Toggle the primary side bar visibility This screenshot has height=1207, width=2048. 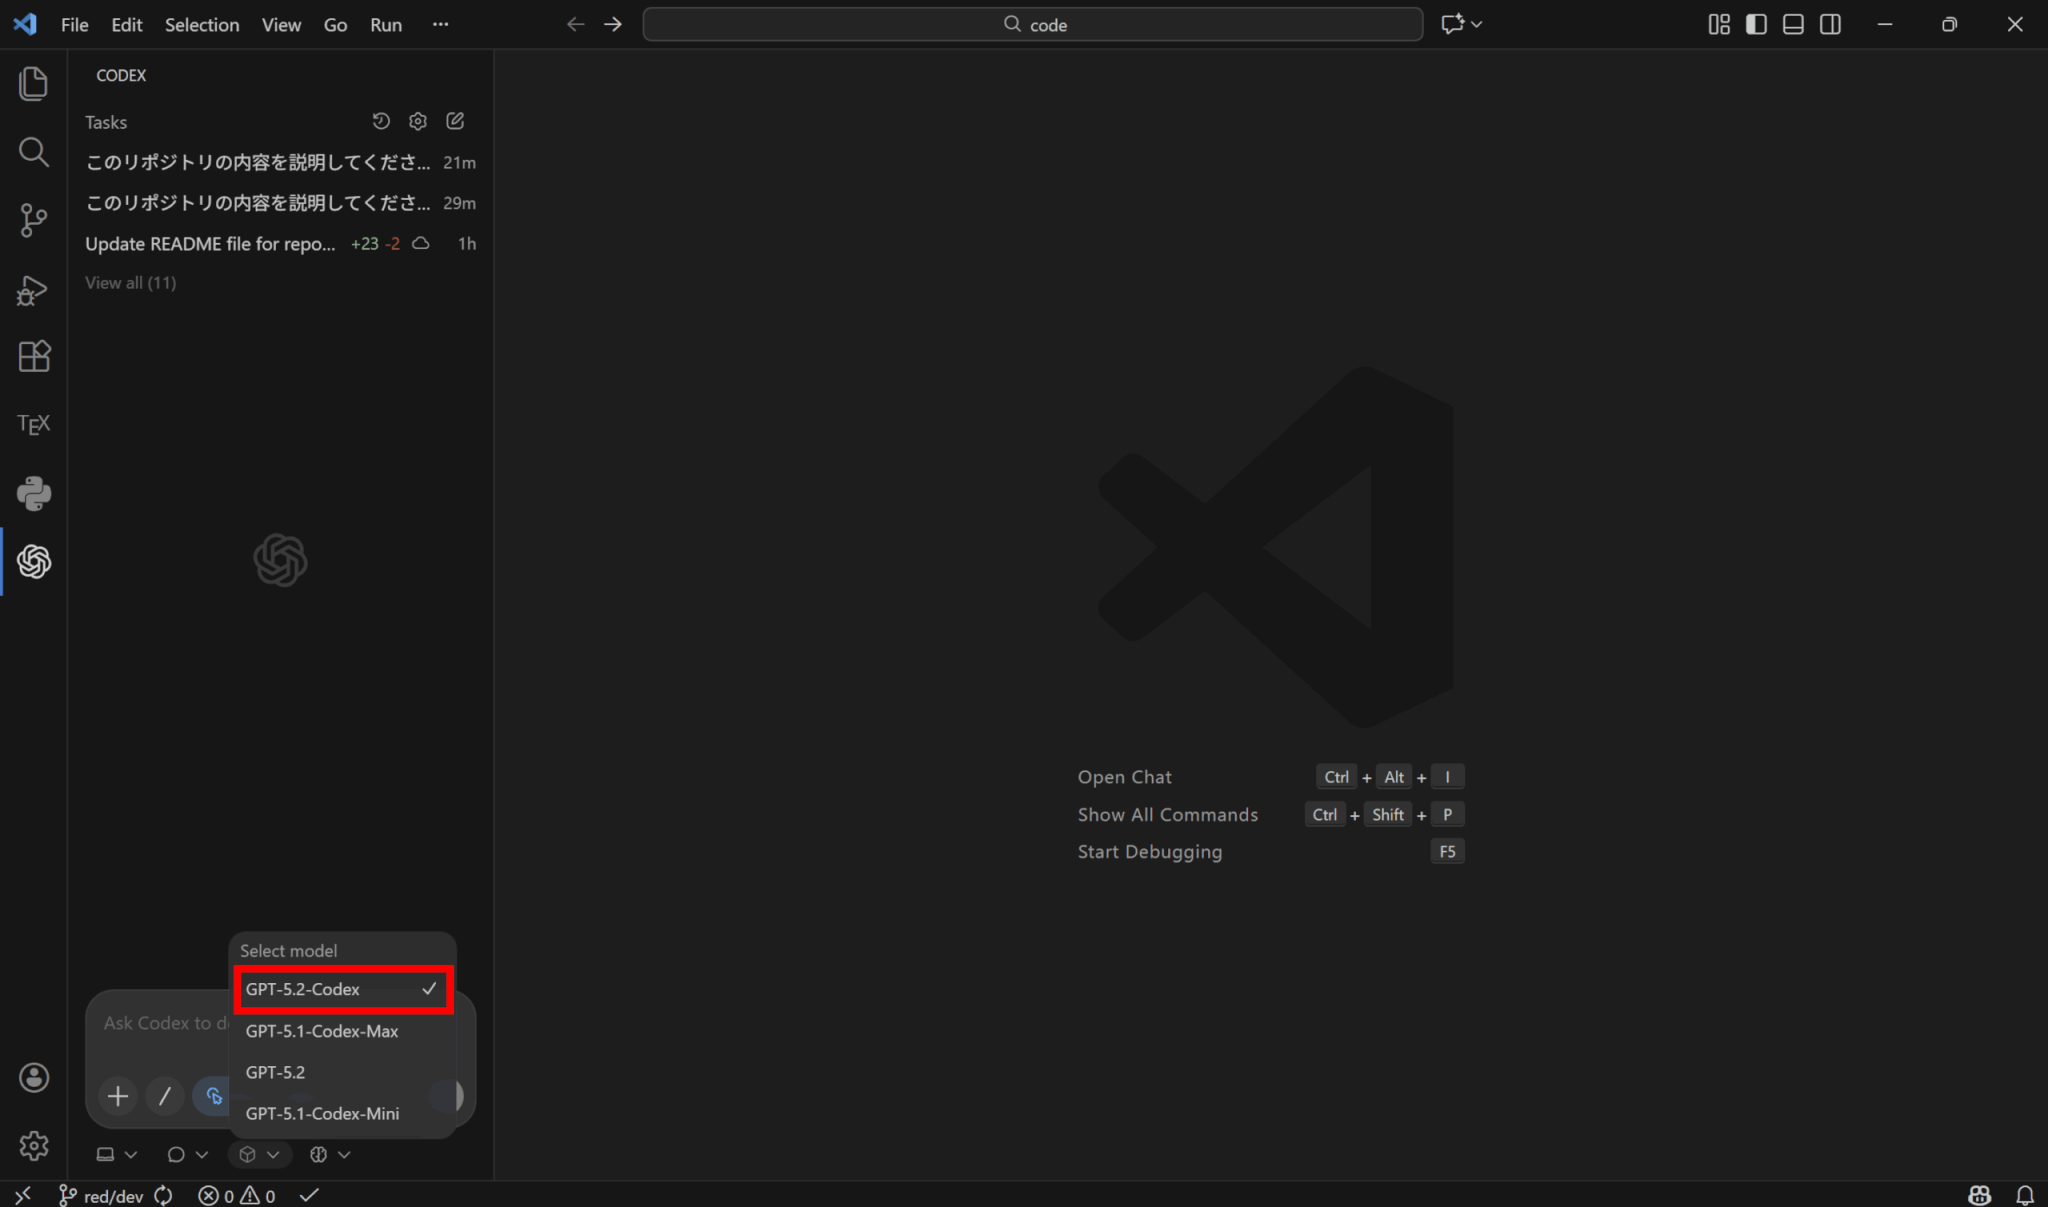1756,24
